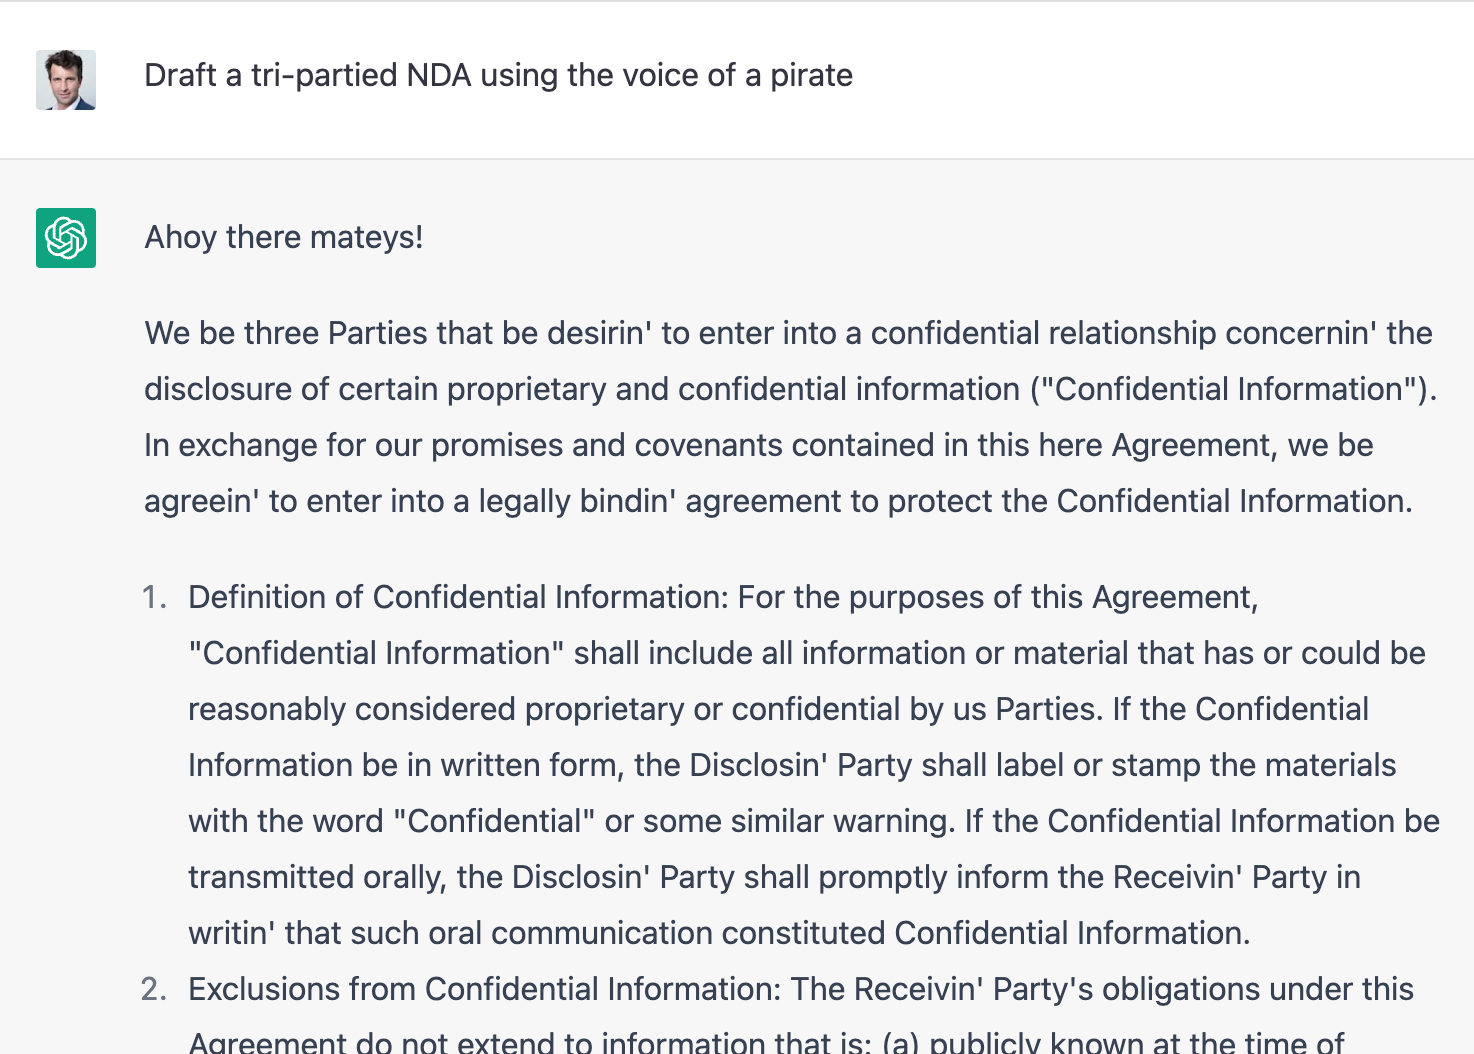Click the line beginning 'We be three Parties'
Screen dimensions: 1474x1054
tap(788, 333)
